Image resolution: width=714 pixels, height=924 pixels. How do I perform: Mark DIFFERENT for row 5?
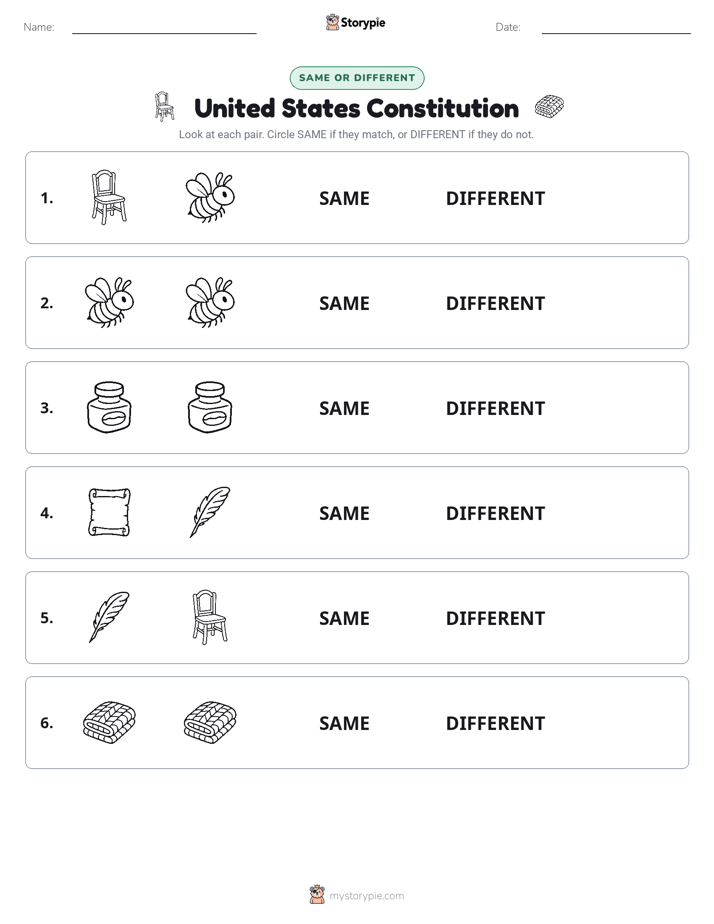pyautogui.click(x=495, y=618)
